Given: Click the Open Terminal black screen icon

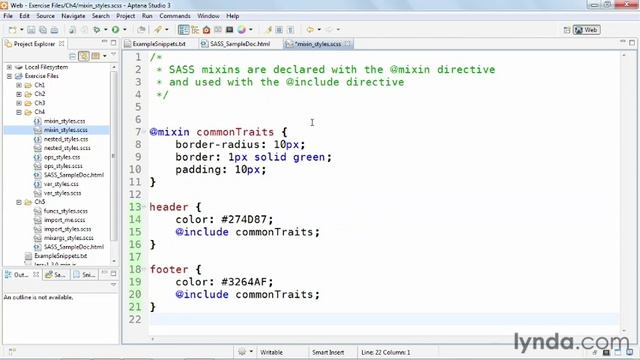Looking at the screenshot, I should coord(229,29).
